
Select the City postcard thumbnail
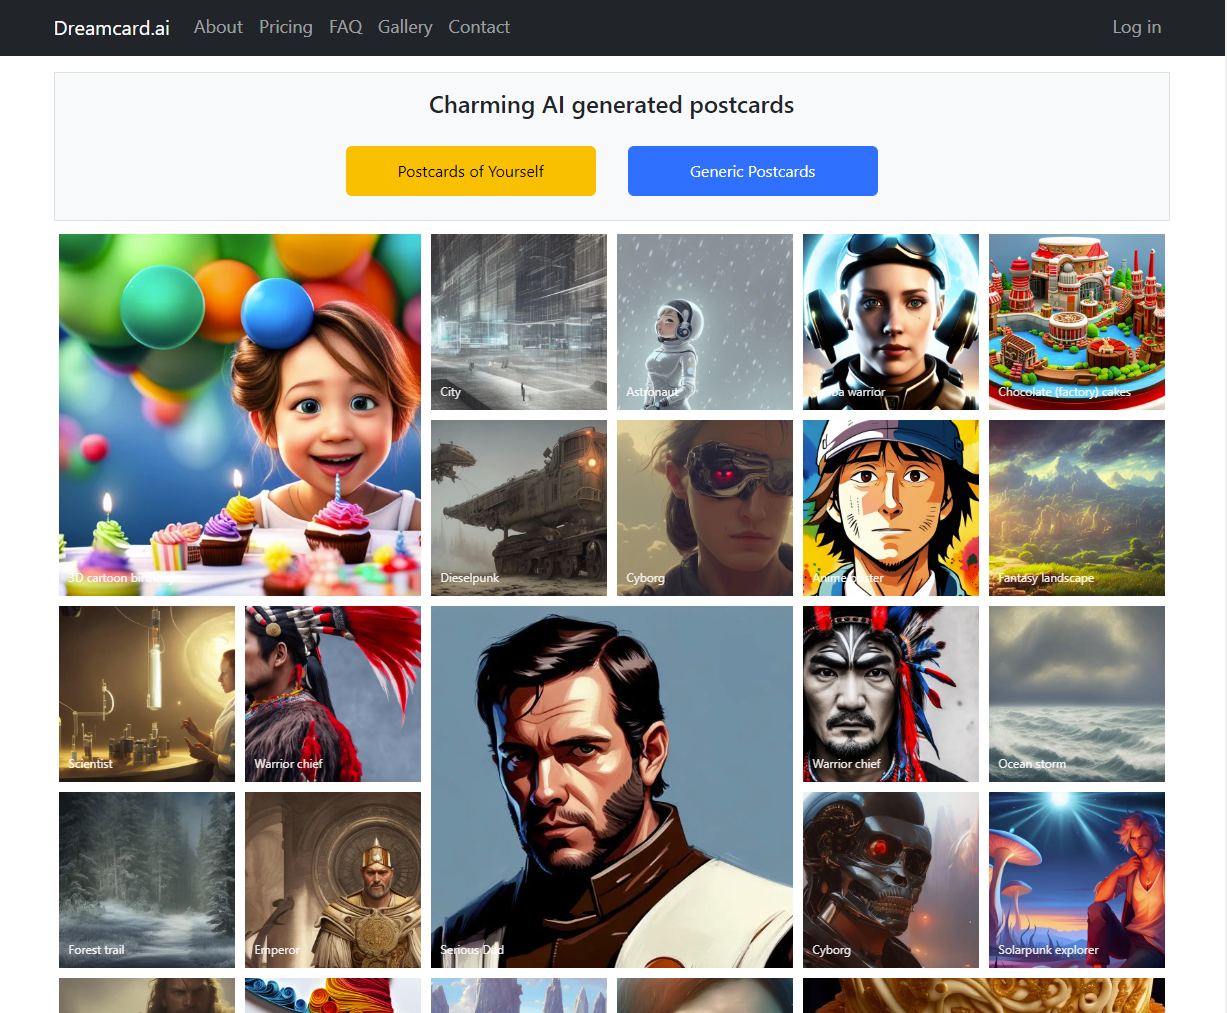click(519, 322)
